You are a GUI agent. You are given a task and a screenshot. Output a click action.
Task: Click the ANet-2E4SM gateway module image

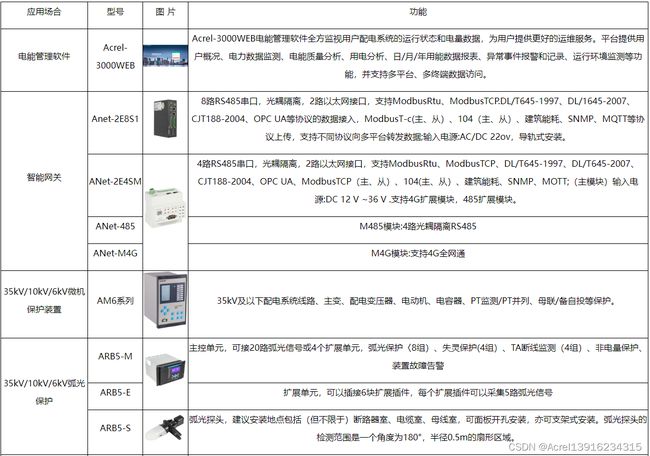tap(165, 207)
